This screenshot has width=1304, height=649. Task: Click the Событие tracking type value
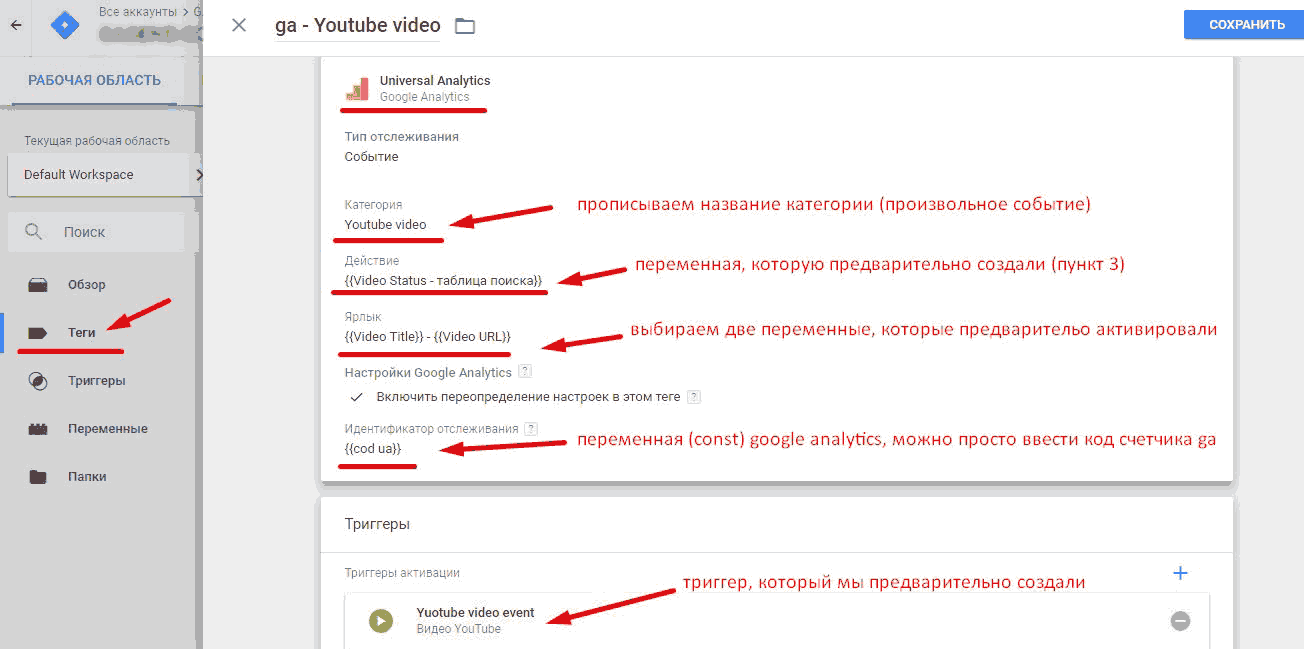tap(372, 157)
